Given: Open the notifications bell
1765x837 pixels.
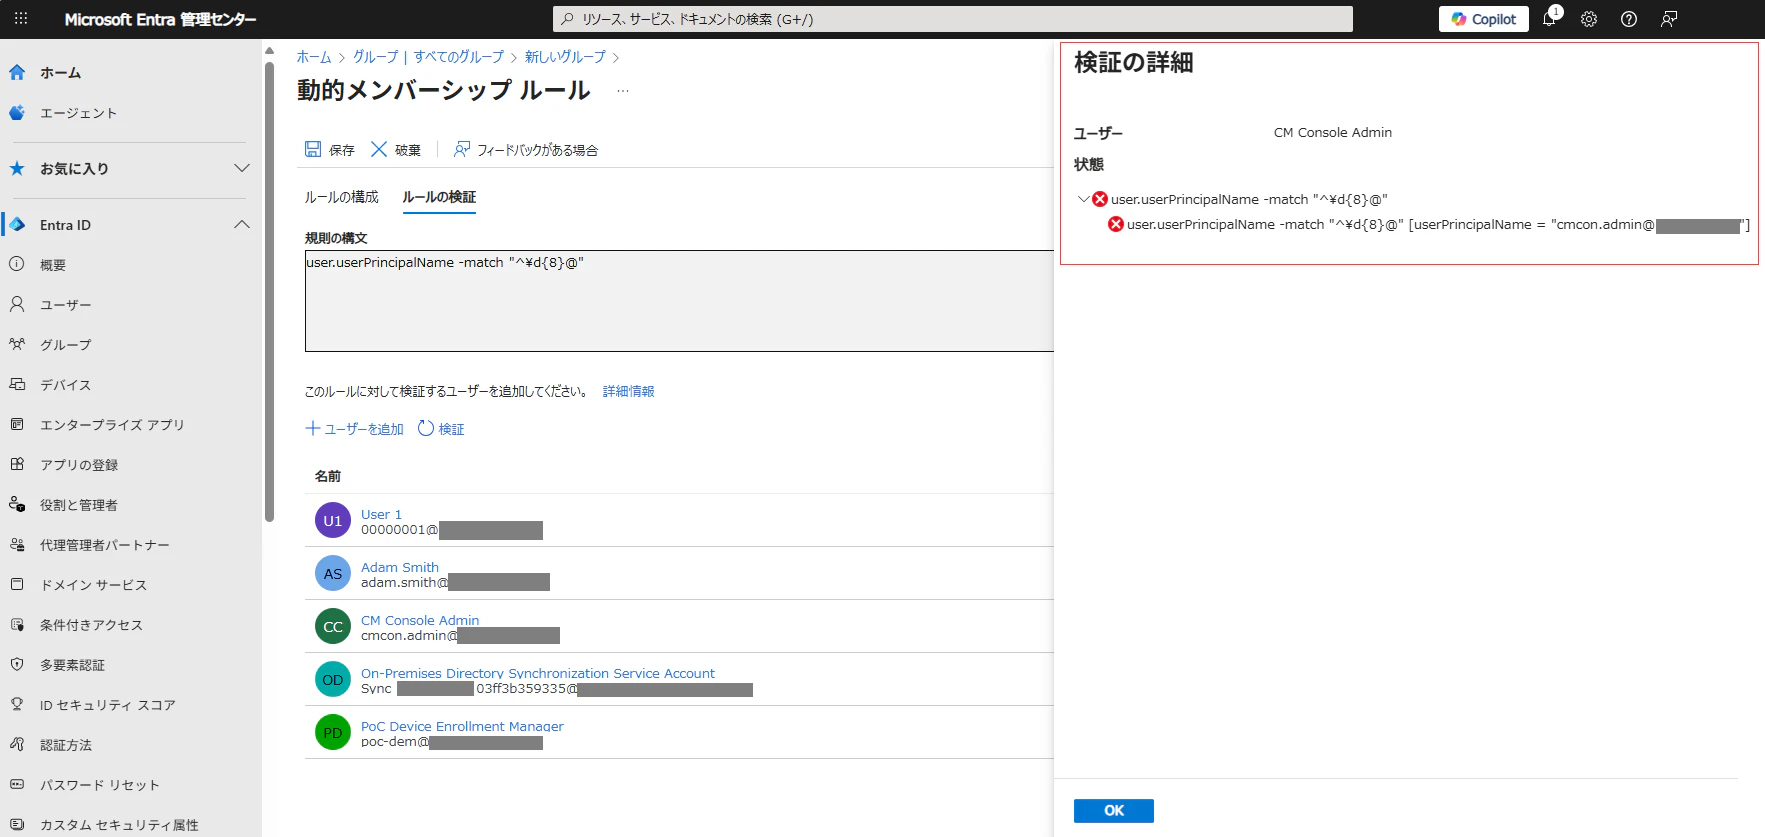Looking at the screenshot, I should point(1549,19).
